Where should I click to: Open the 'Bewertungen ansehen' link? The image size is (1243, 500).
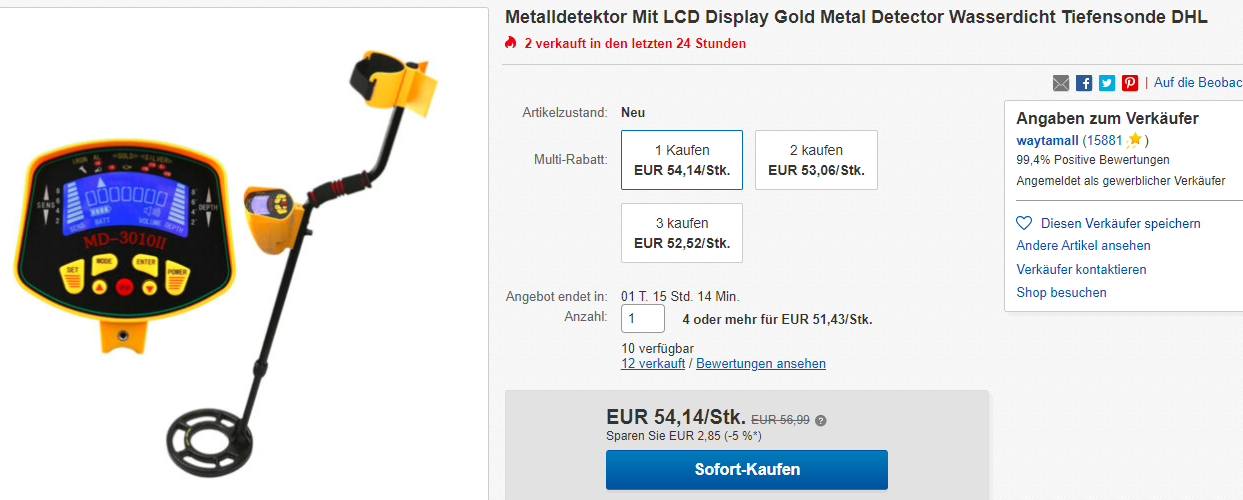pos(761,364)
